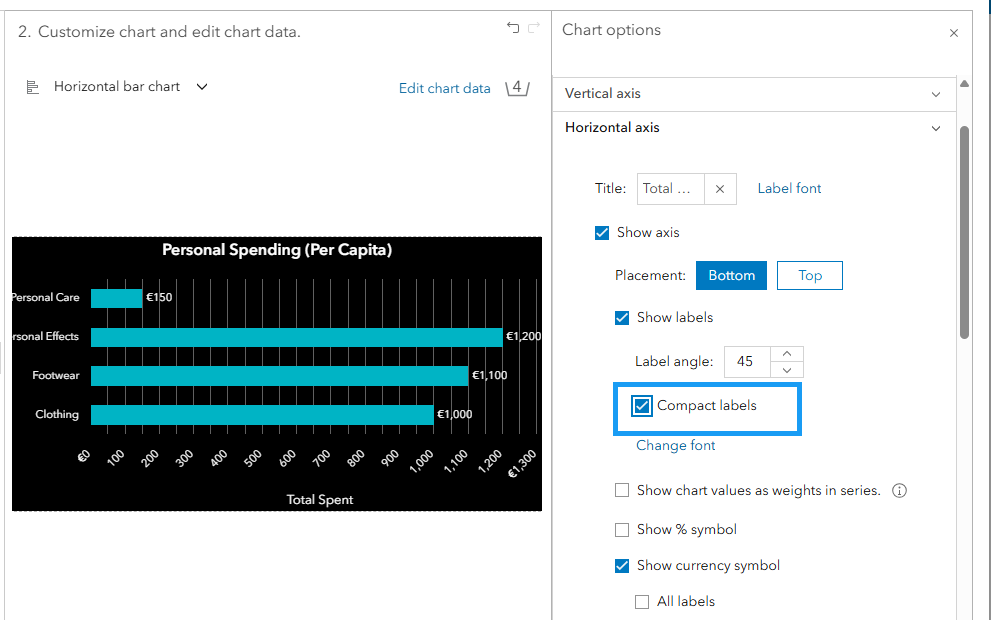
Task: Click the info icon beside chart values as weights
Action: click(x=899, y=491)
